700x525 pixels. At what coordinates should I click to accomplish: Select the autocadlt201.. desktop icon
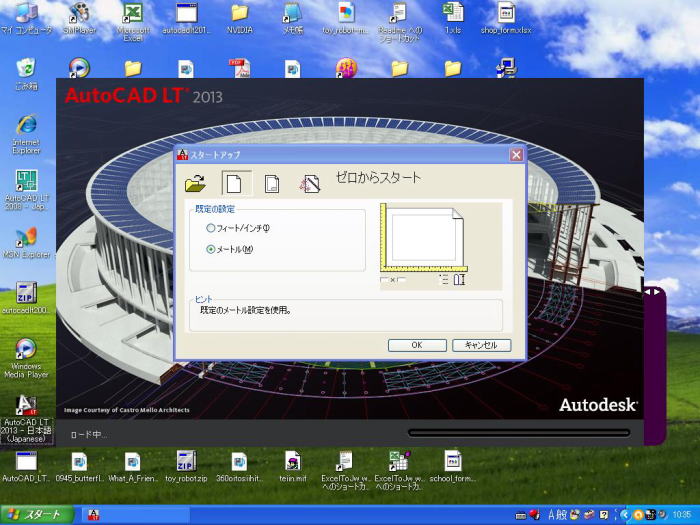(x=187, y=19)
